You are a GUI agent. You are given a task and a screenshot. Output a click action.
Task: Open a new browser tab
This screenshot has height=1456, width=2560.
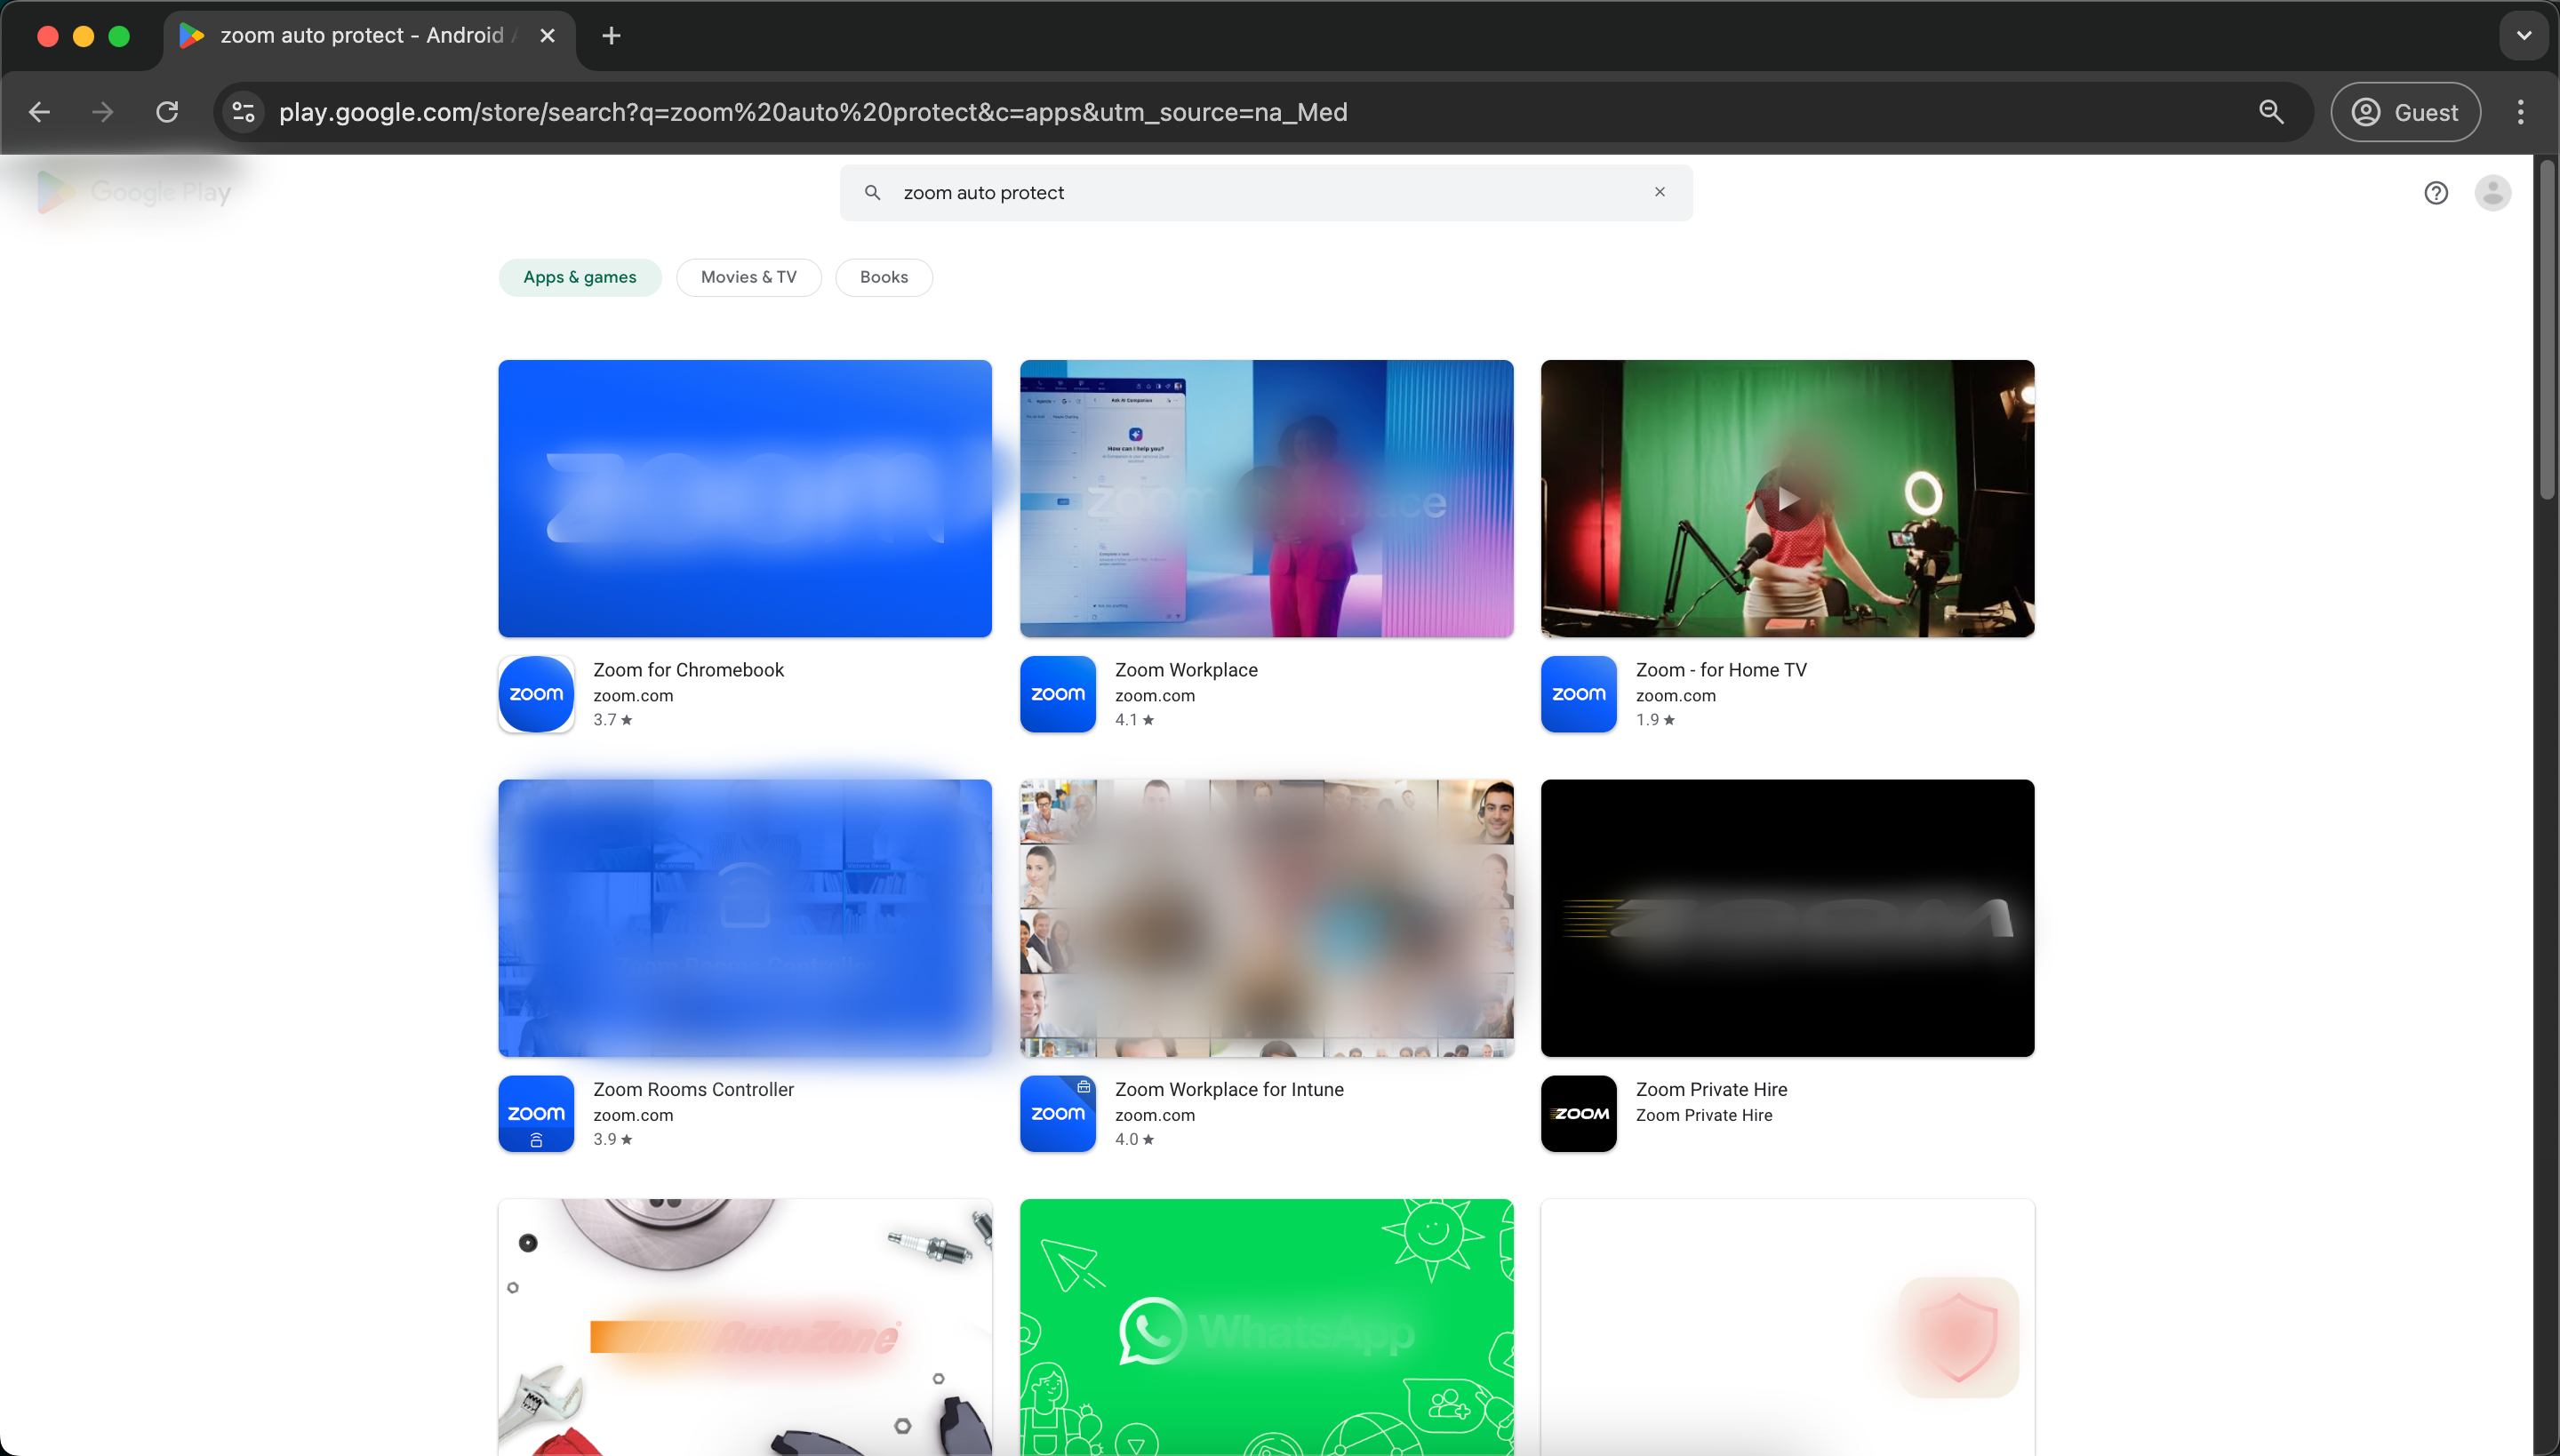pyautogui.click(x=611, y=36)
